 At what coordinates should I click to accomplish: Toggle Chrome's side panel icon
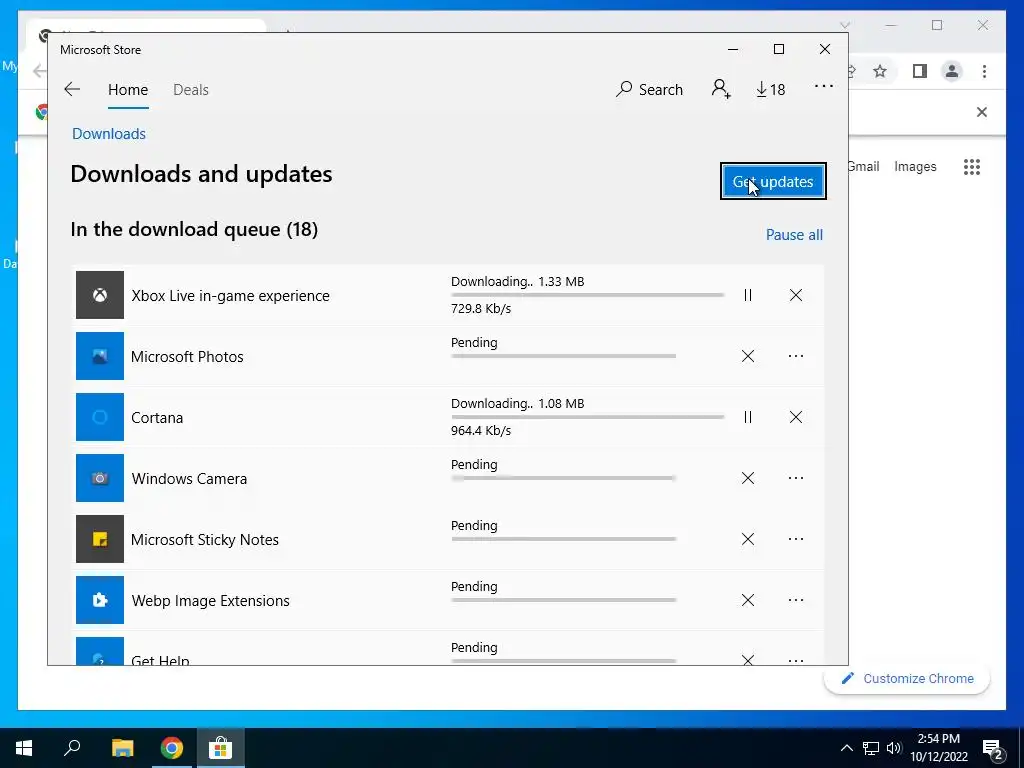(x=920, y=71)
